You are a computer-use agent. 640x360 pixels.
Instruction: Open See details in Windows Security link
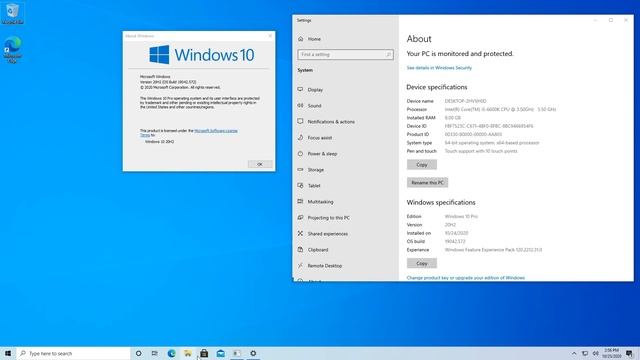point(439,68)
